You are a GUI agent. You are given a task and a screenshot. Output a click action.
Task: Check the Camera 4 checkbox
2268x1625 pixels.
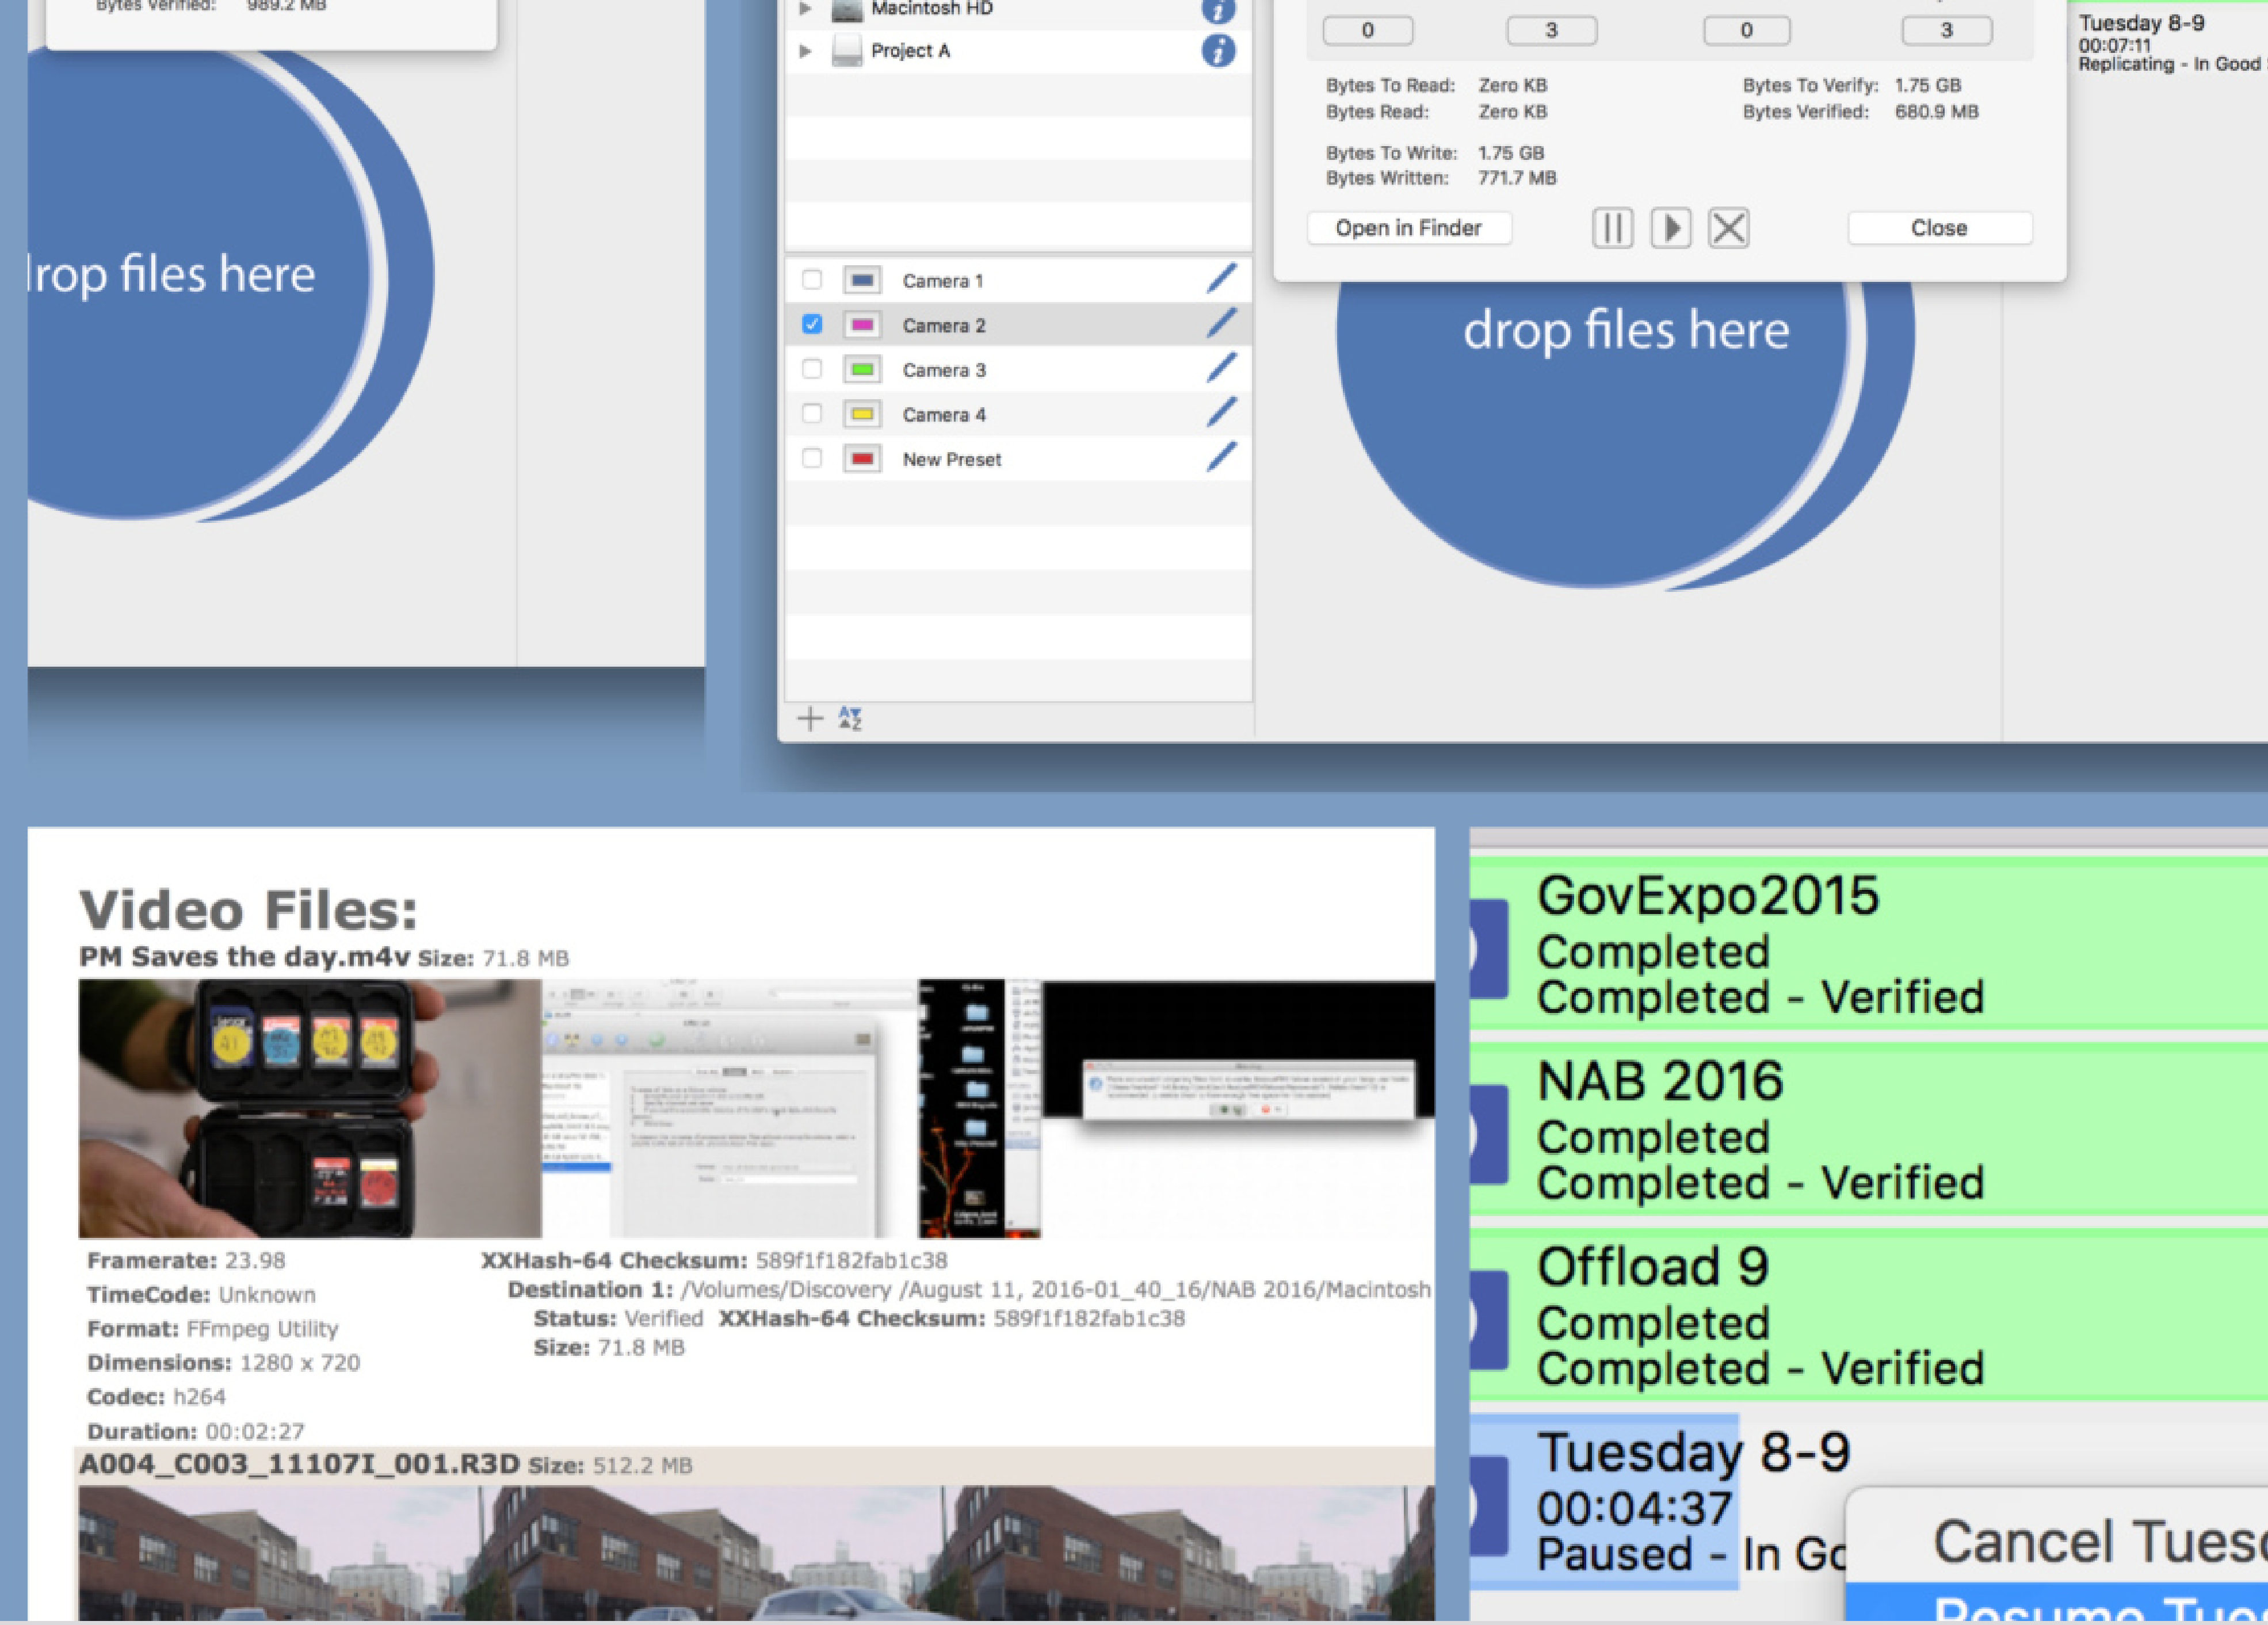[x=812, y=413]
